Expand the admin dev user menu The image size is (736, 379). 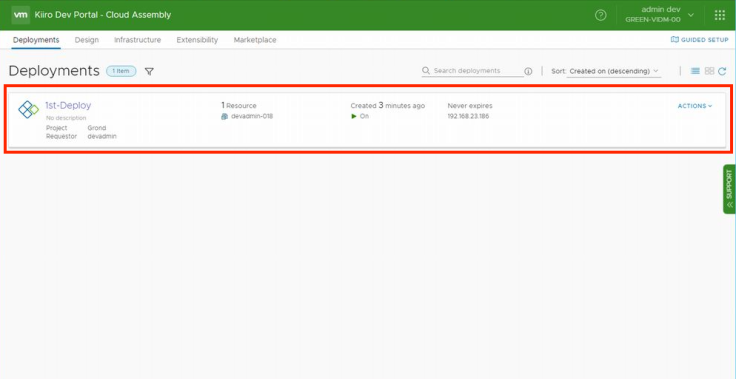click(x=691, y=15)
